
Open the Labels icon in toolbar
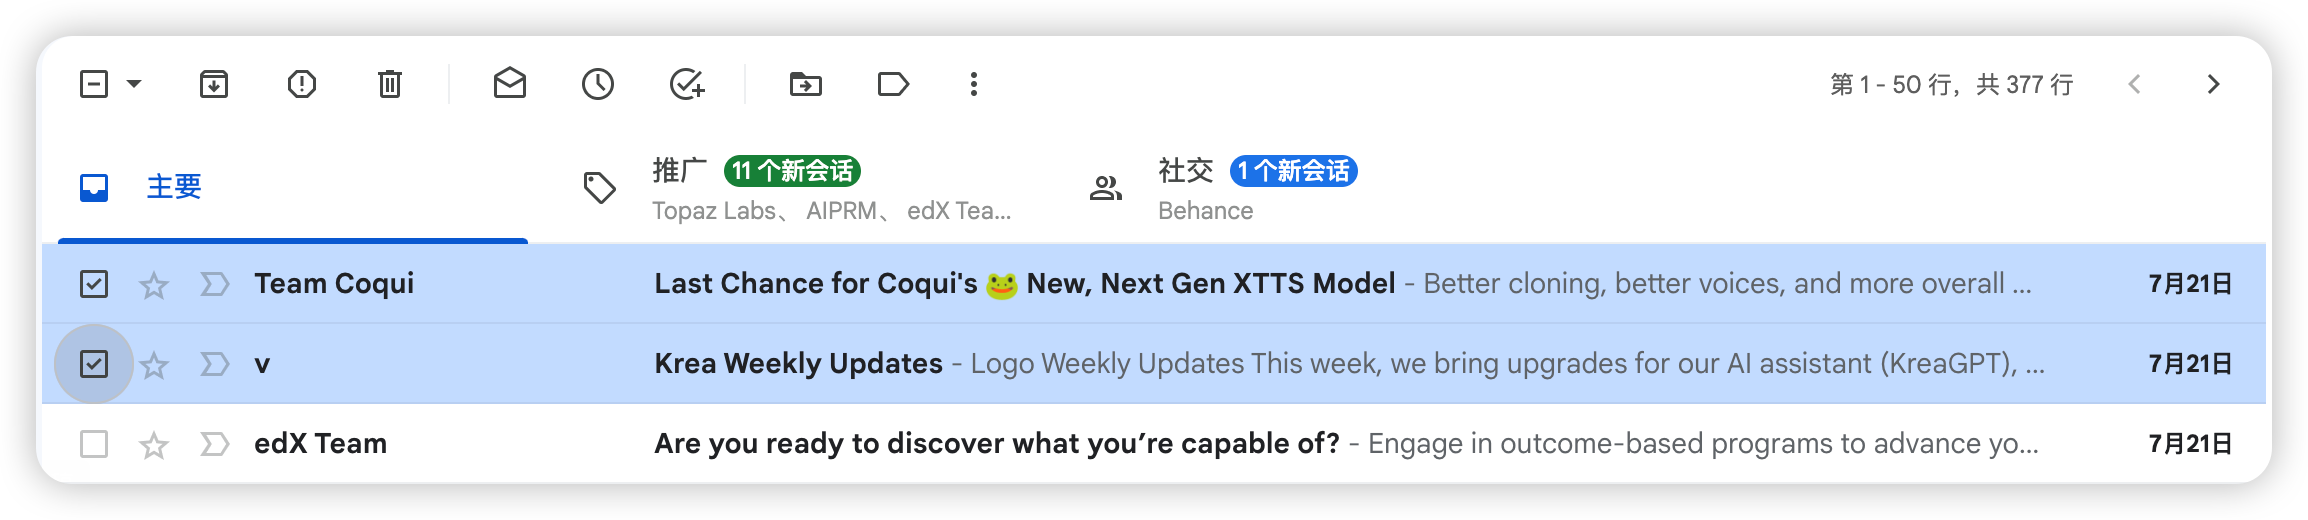(x=893, y=84)
